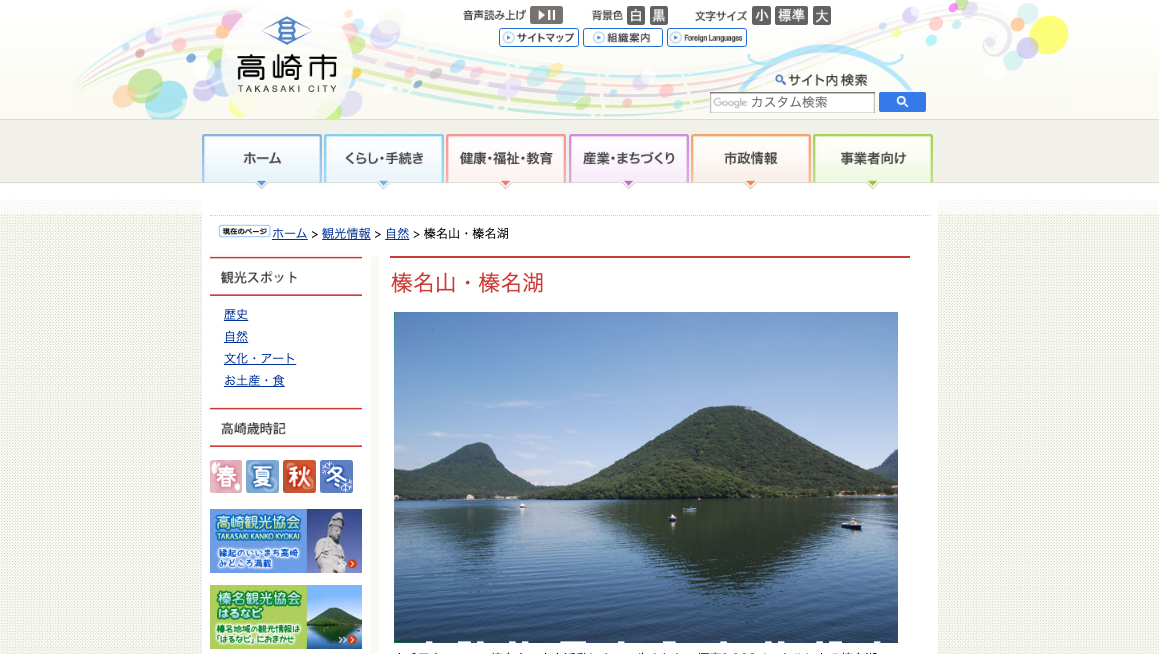The height and width of the screenshot is (654, 1159).
Task: Open the 市政情報 navigation tab
Action: (750, 158)
